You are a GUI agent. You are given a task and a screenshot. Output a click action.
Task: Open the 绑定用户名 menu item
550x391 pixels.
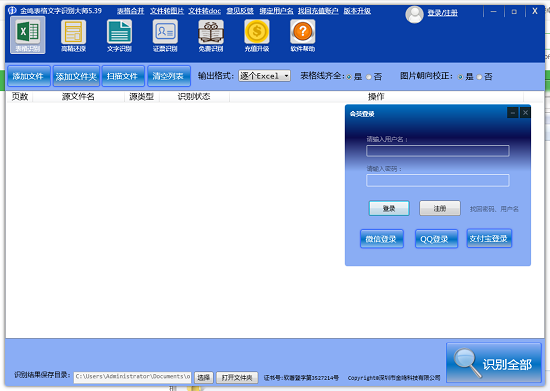pos(276,11)
